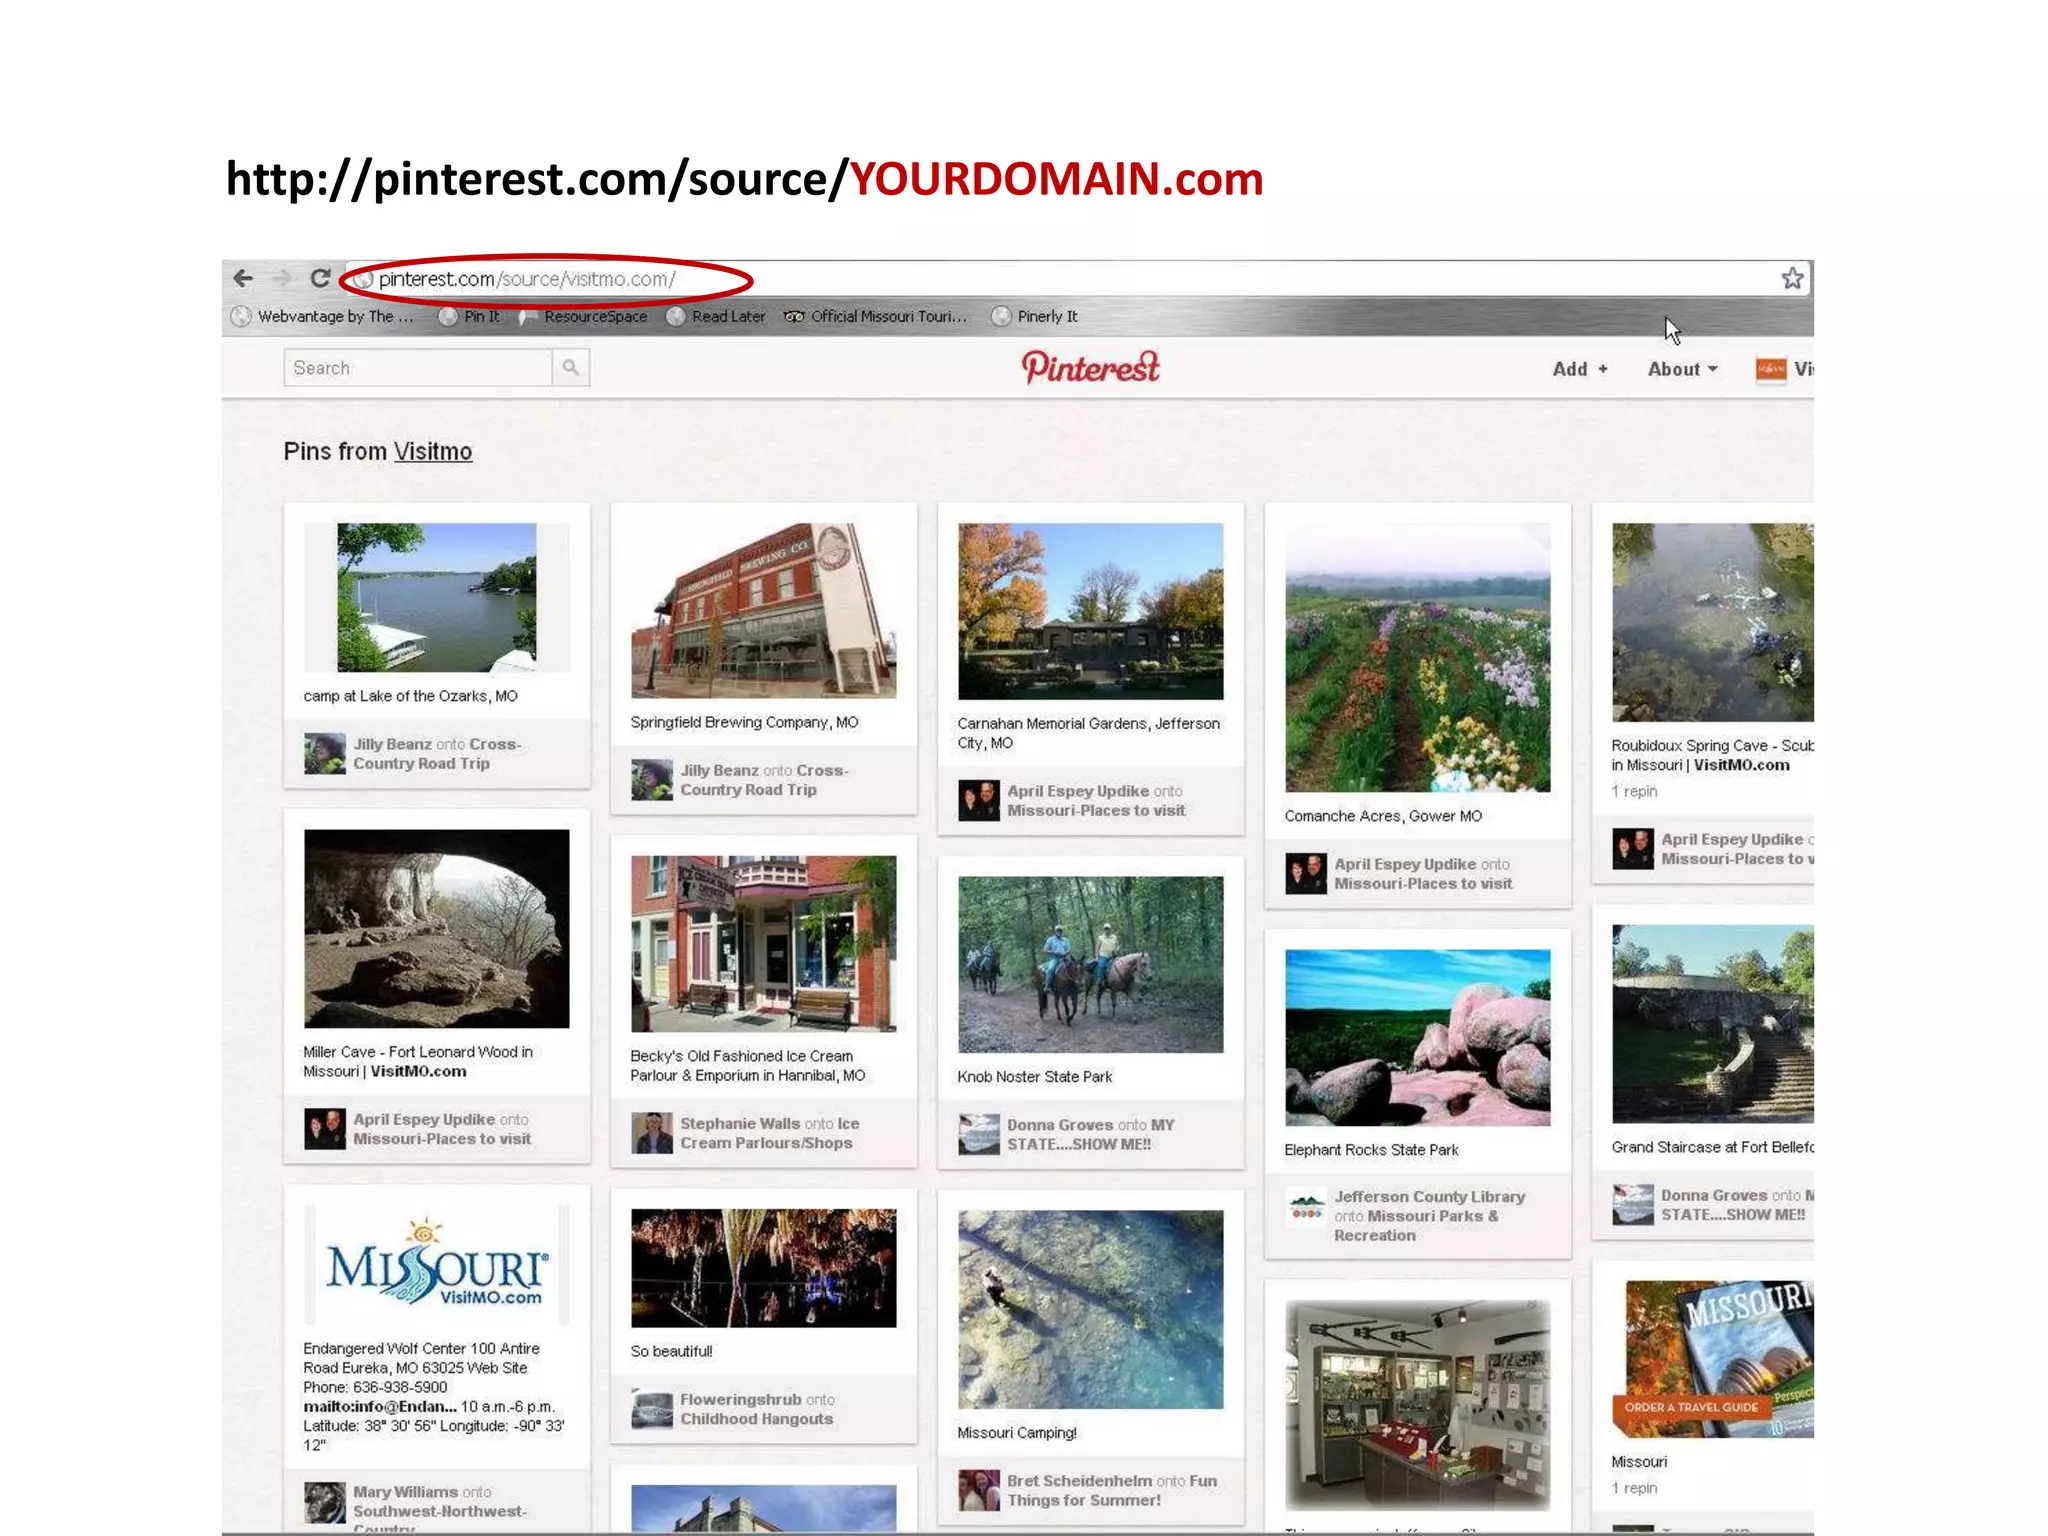Click April Espey Updike avatar under Miller Cave
Viewport: 2048px width, 1536px height.
click(x=324, y=1128)
